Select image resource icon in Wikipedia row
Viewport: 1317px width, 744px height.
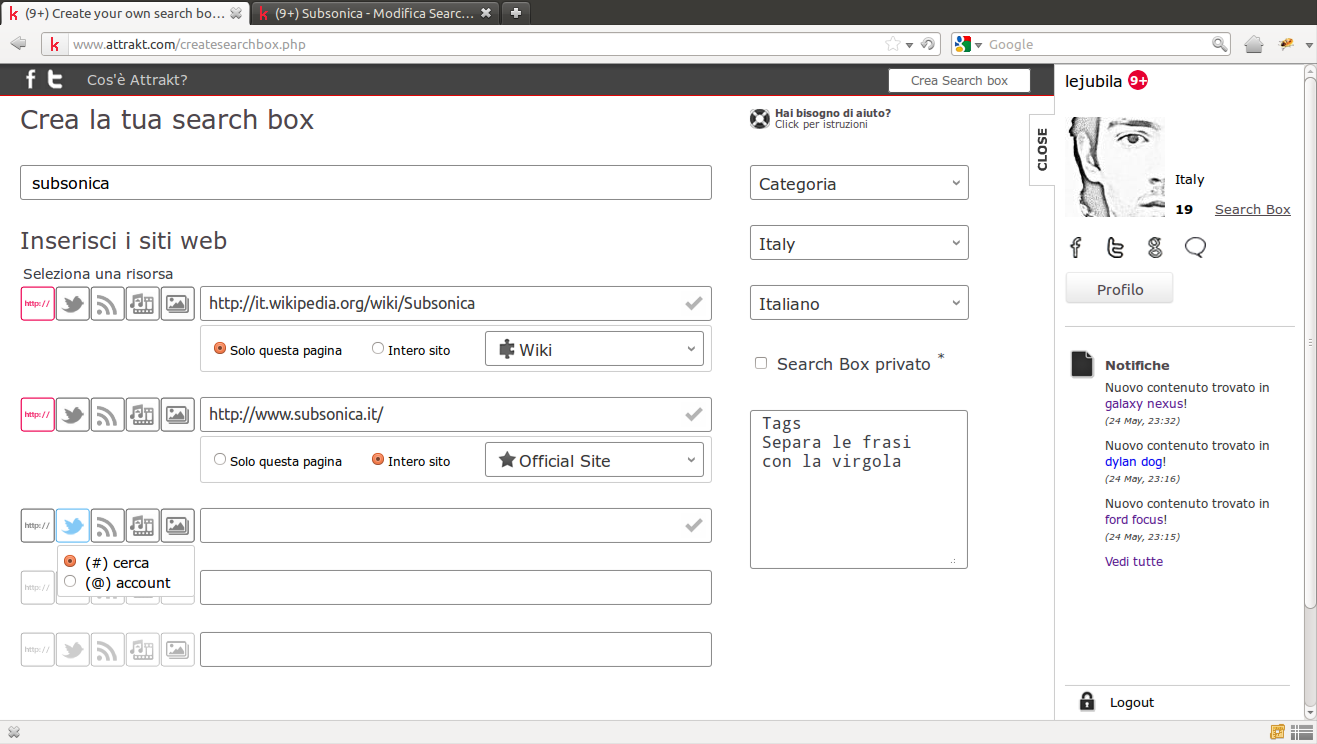(178, 304)
